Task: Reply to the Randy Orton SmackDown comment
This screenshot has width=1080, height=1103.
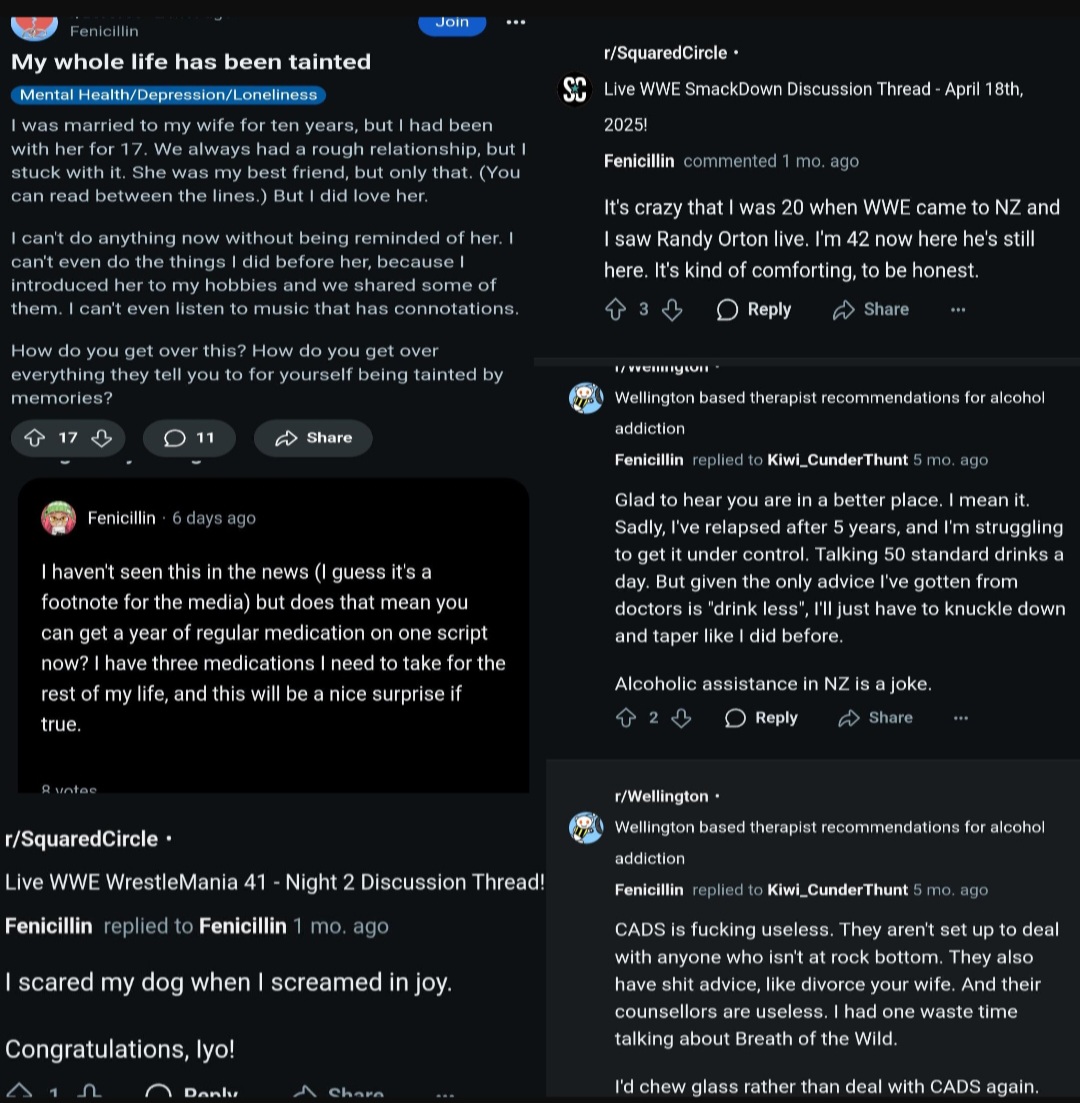Action: [754, 310]
